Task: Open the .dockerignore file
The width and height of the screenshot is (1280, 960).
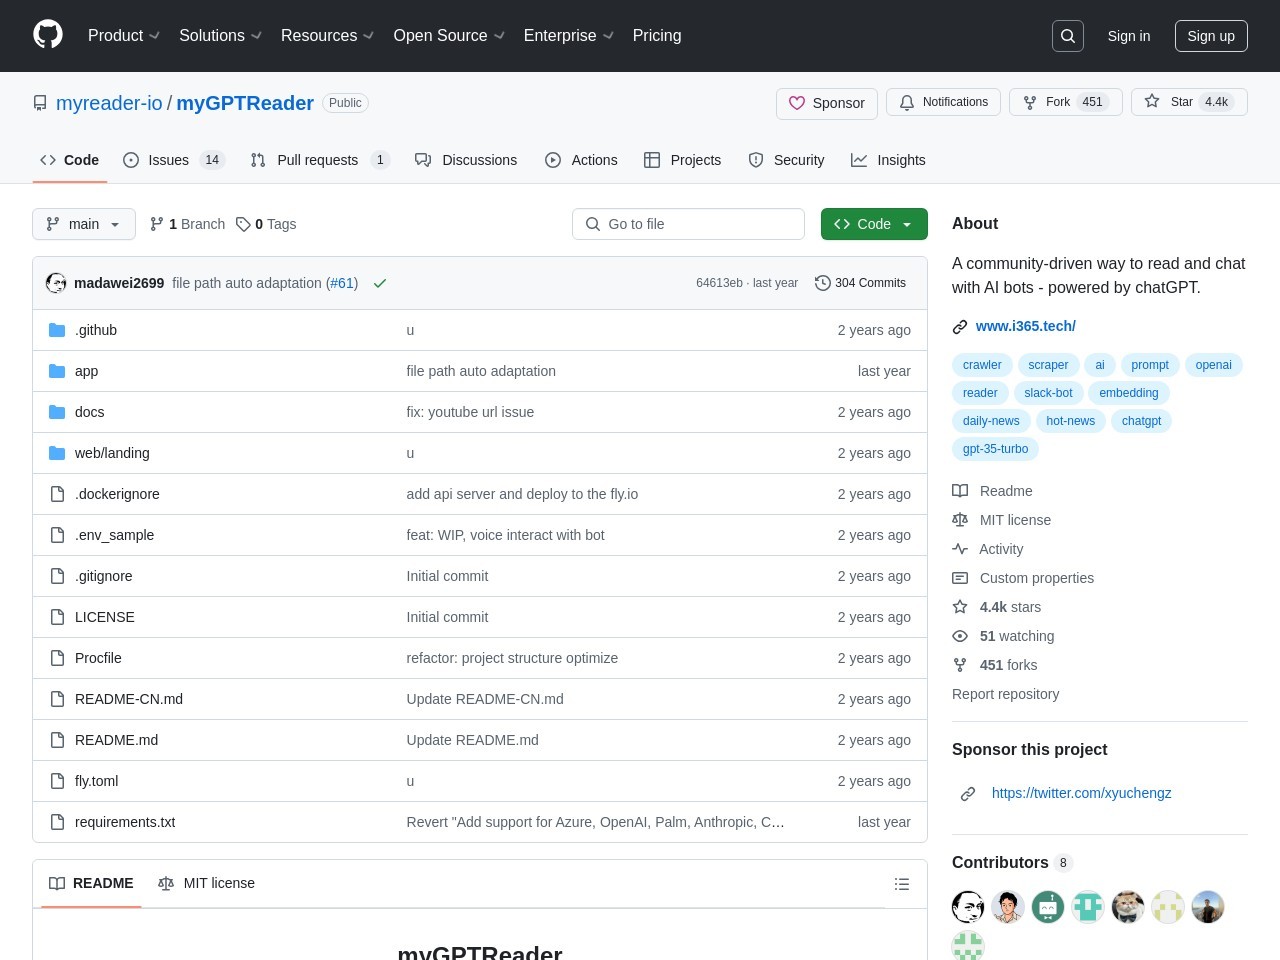Action: 117,494
